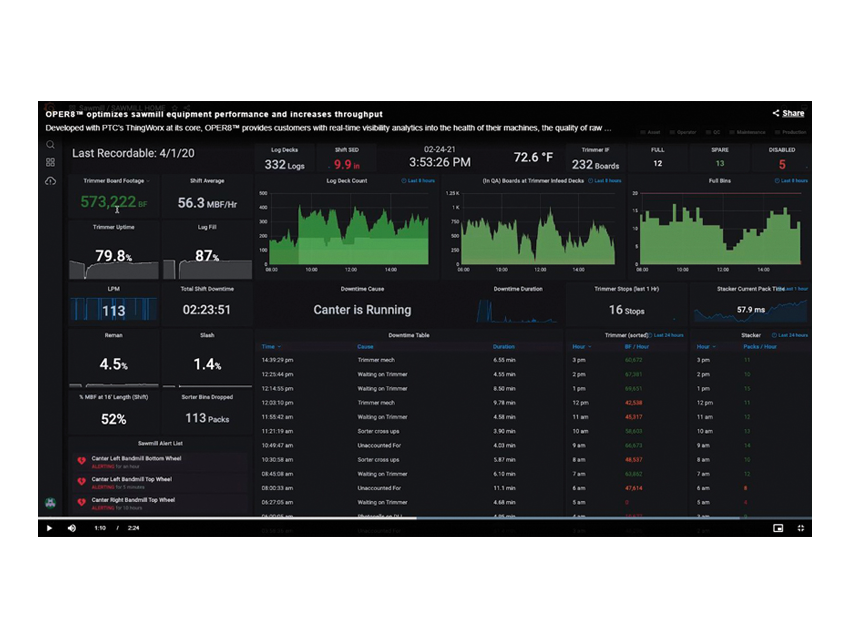The image size is (850, 637).
Task: Open picture-in-picture mode for the video
Action: [x=778, y=528]
